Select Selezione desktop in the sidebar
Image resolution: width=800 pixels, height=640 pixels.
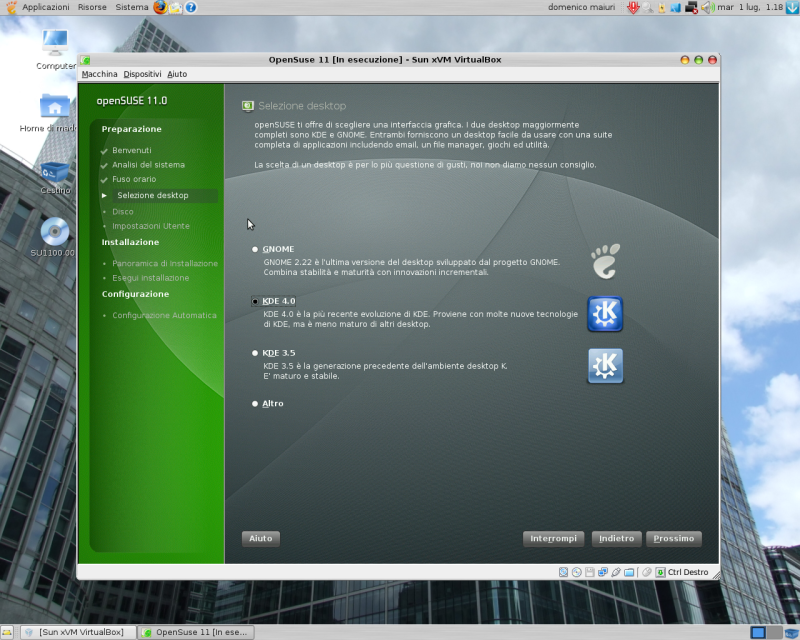[152, 197]
